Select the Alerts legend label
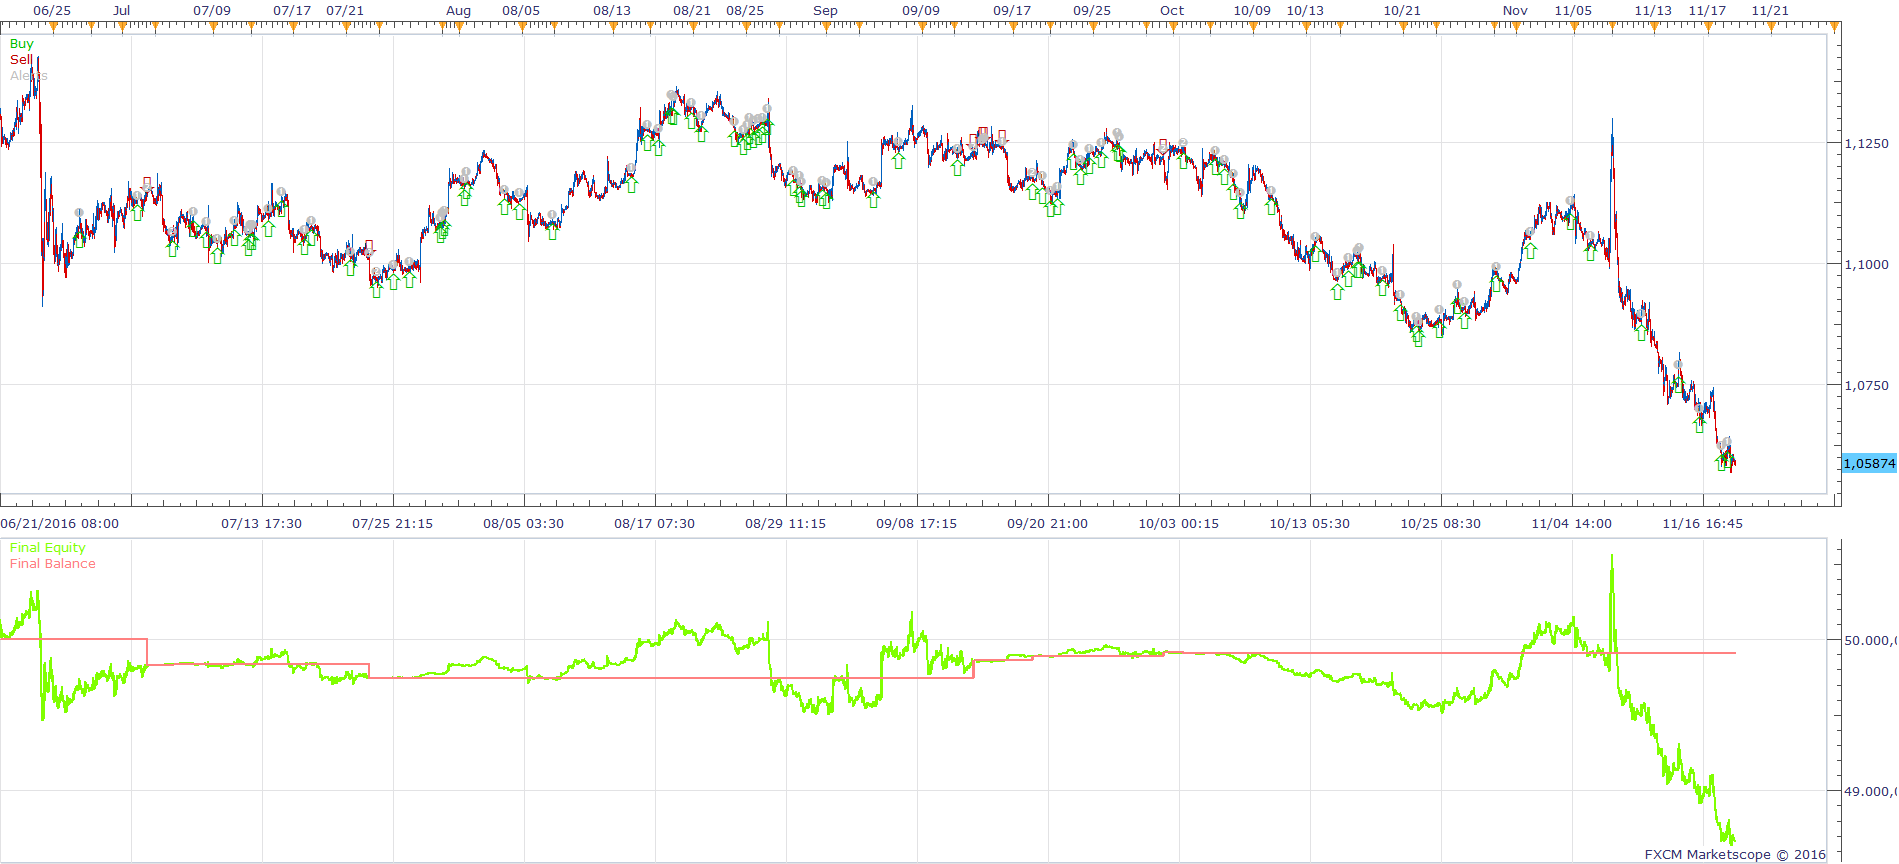This screenshot has height=864, width=1899. [x=29, y=76]
